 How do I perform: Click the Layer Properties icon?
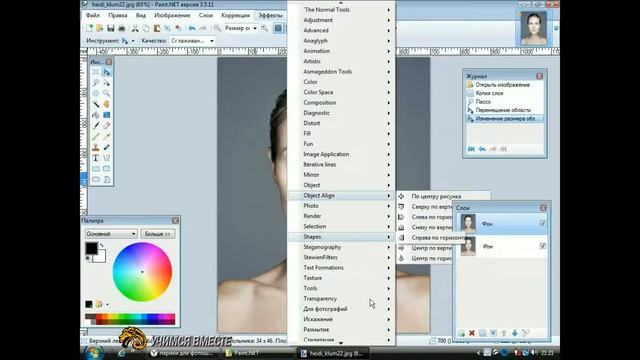pyautogui.click(x=526, y=333)
